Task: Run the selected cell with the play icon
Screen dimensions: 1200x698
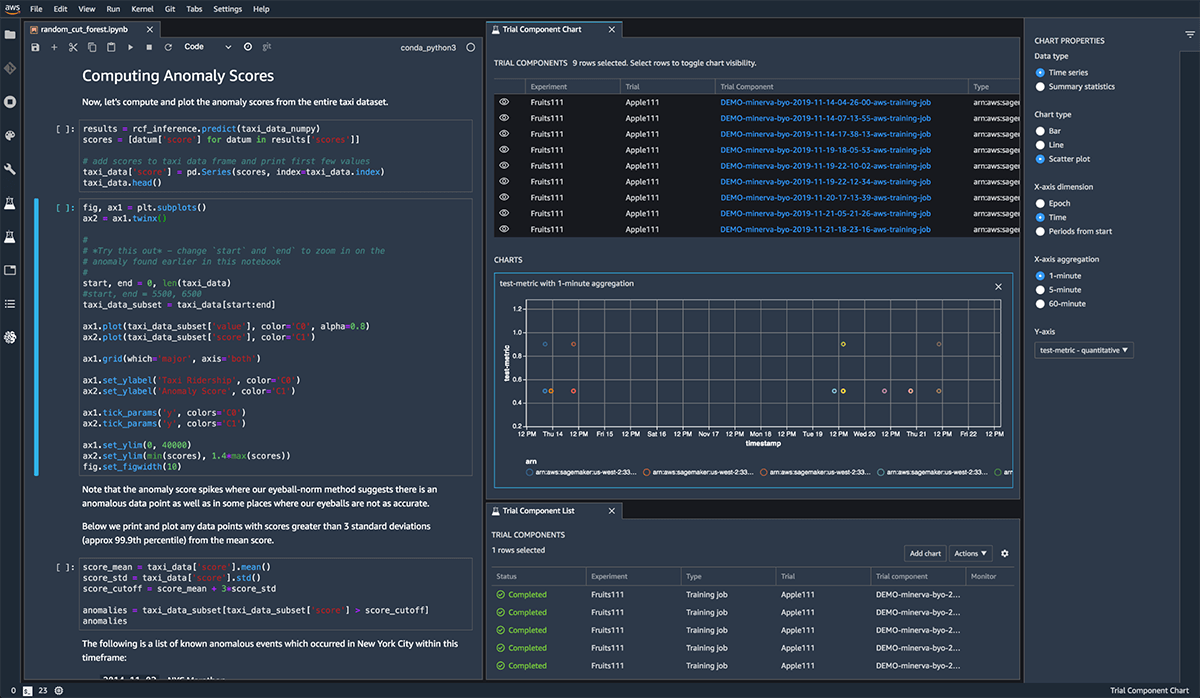Action: 131,47
